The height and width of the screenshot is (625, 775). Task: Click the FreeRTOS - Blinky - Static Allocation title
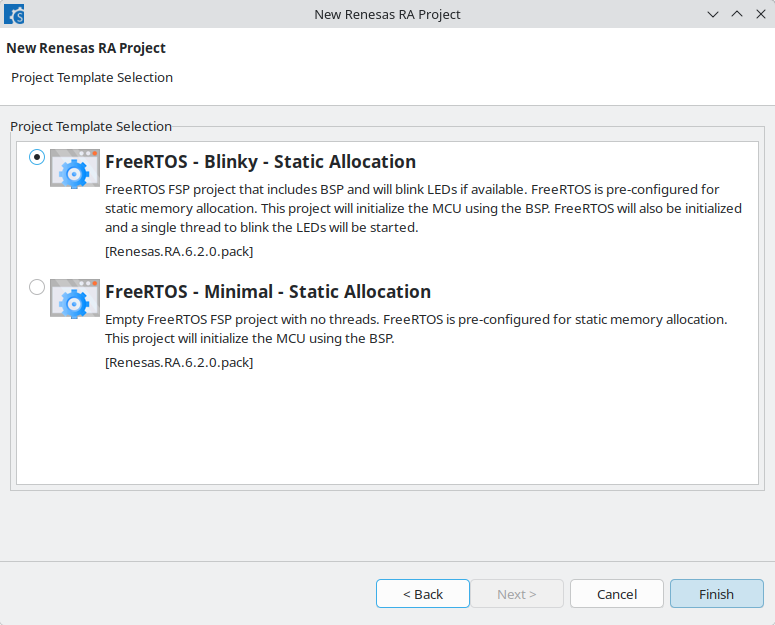coord(260,162)
